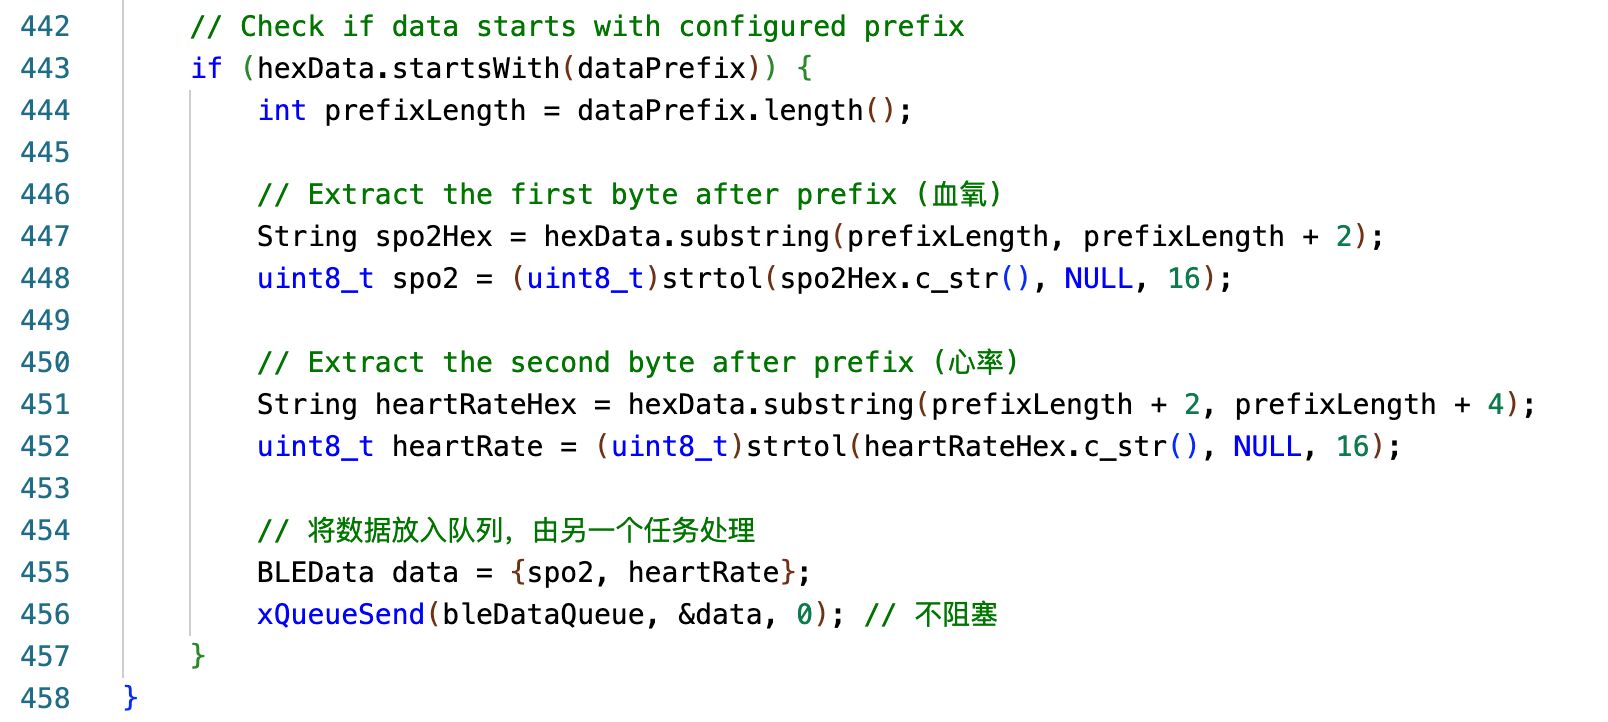Click the empty line 453 gutter number
Screen dimensions: 1608x722
click(x=45, y=488)
